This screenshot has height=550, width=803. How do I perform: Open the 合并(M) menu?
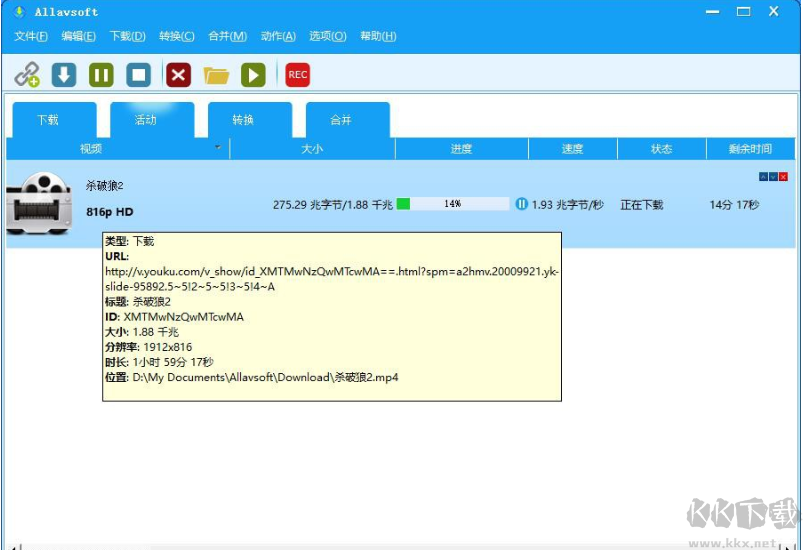227,36
